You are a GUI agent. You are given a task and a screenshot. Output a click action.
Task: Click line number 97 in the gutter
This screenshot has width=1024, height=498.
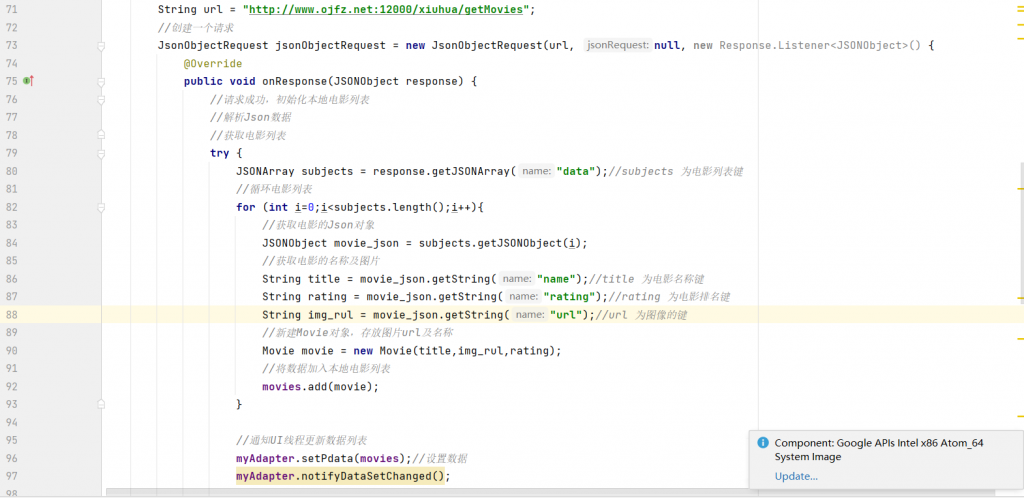click(x=12, y=476)
